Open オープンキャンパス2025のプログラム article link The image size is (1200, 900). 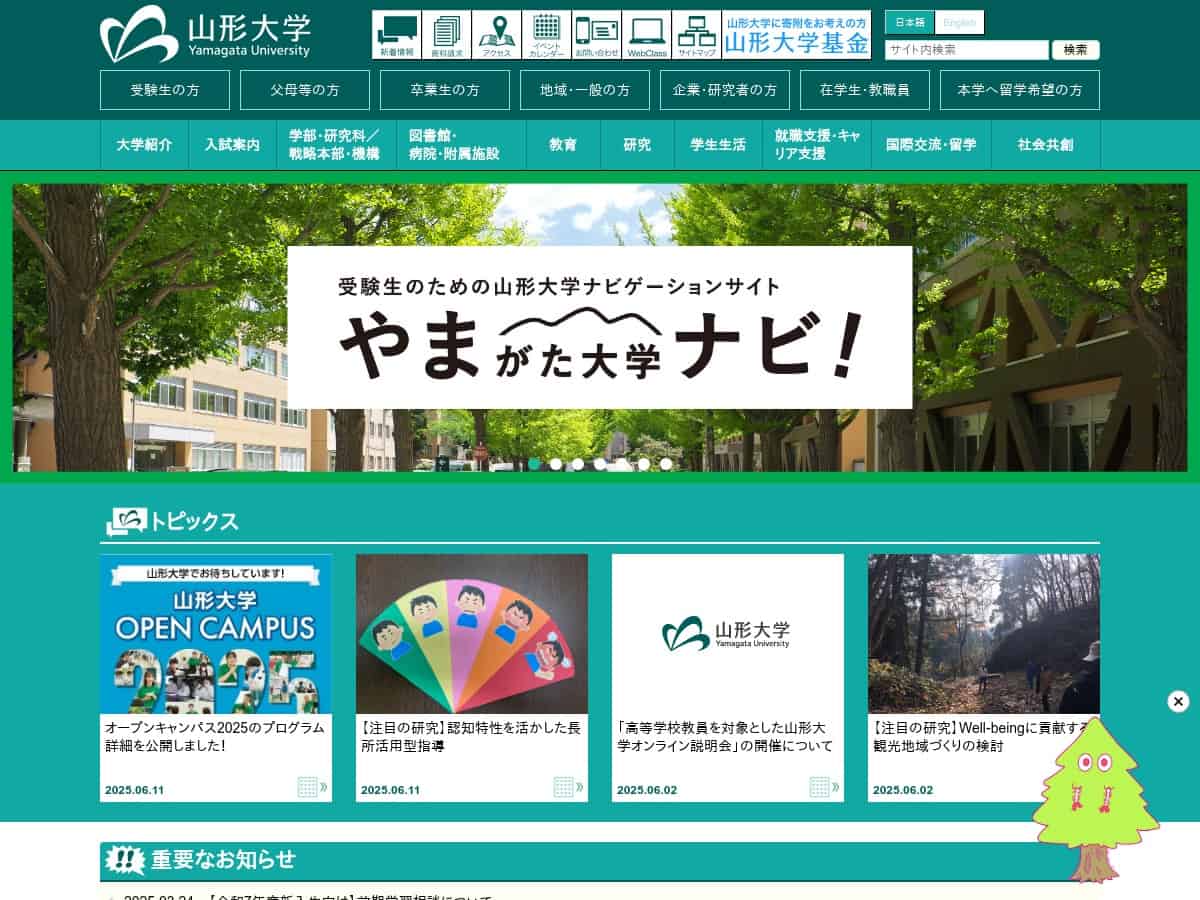pyautogui.click(x=215, y=737)
